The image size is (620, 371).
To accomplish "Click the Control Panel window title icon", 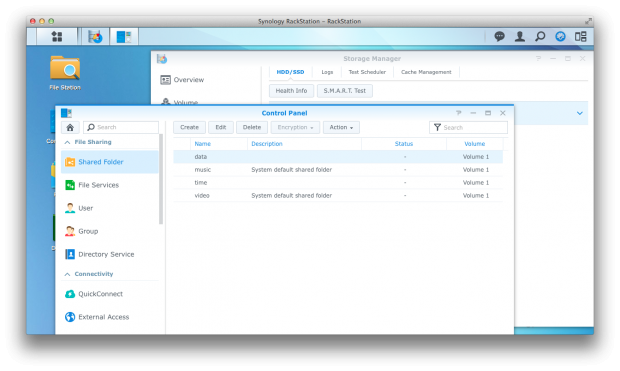I will [66, 113].
